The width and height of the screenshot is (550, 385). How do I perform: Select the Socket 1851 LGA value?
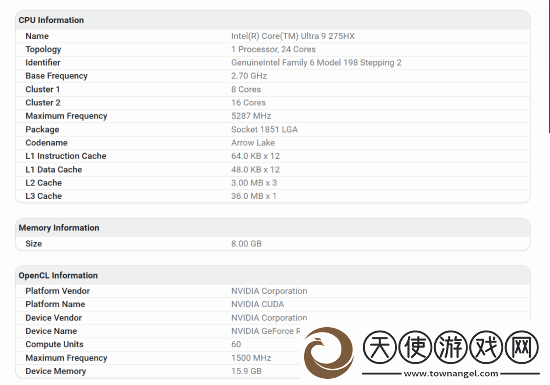(x=264, y=130)
